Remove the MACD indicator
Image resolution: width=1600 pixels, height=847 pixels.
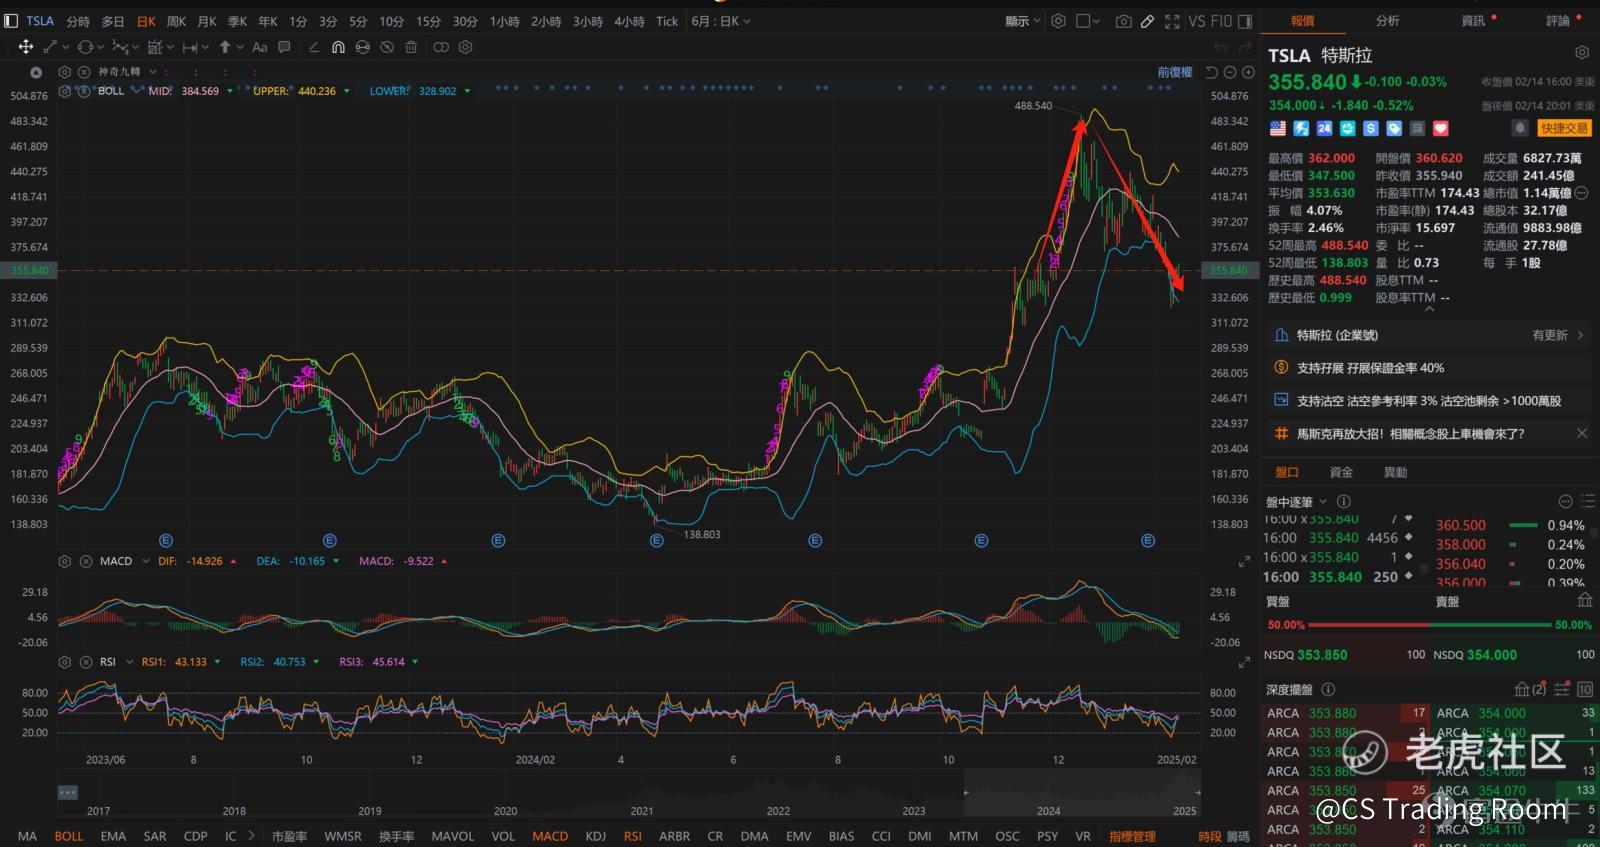(x=85, y=561)
